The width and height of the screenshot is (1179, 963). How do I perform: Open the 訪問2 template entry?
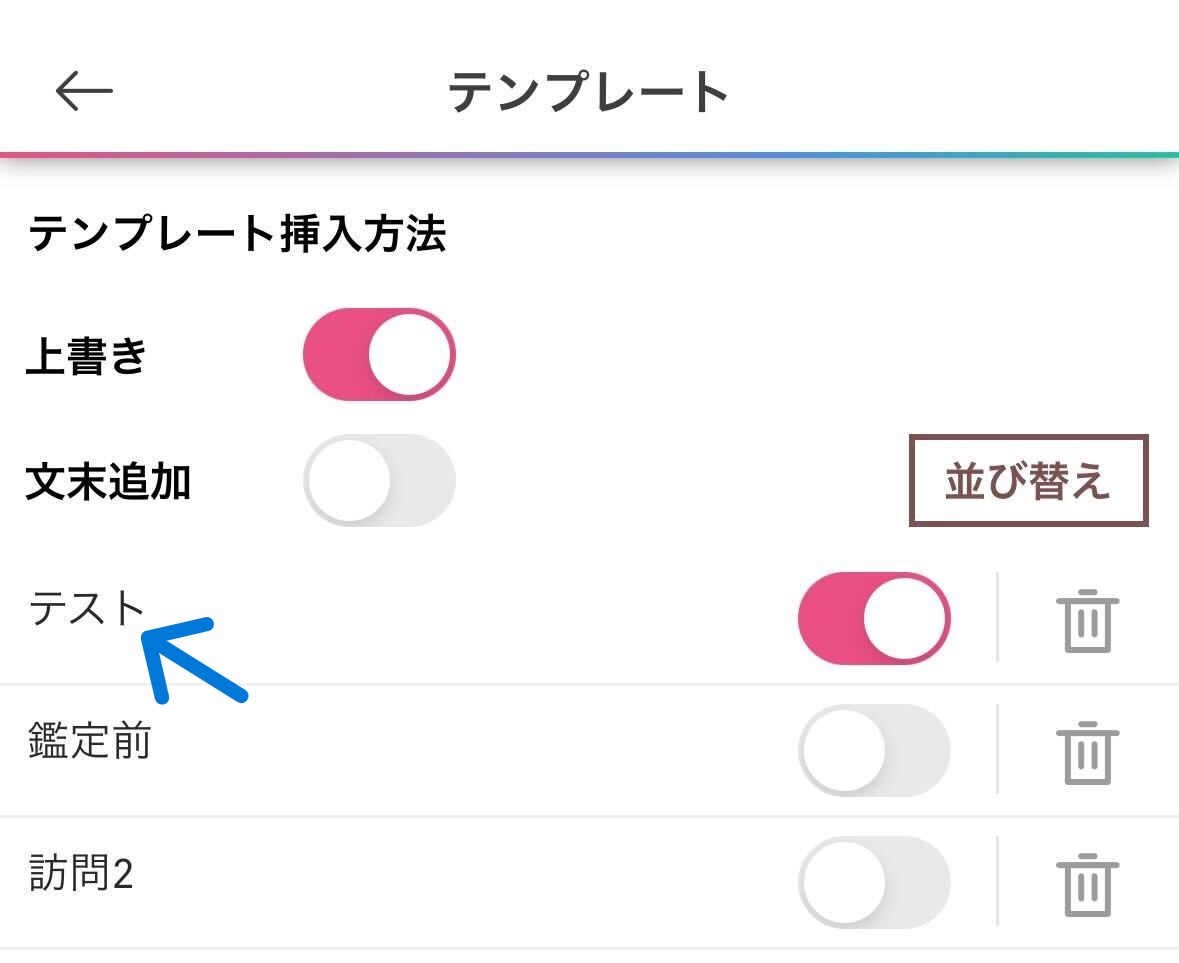click(81, 872)
